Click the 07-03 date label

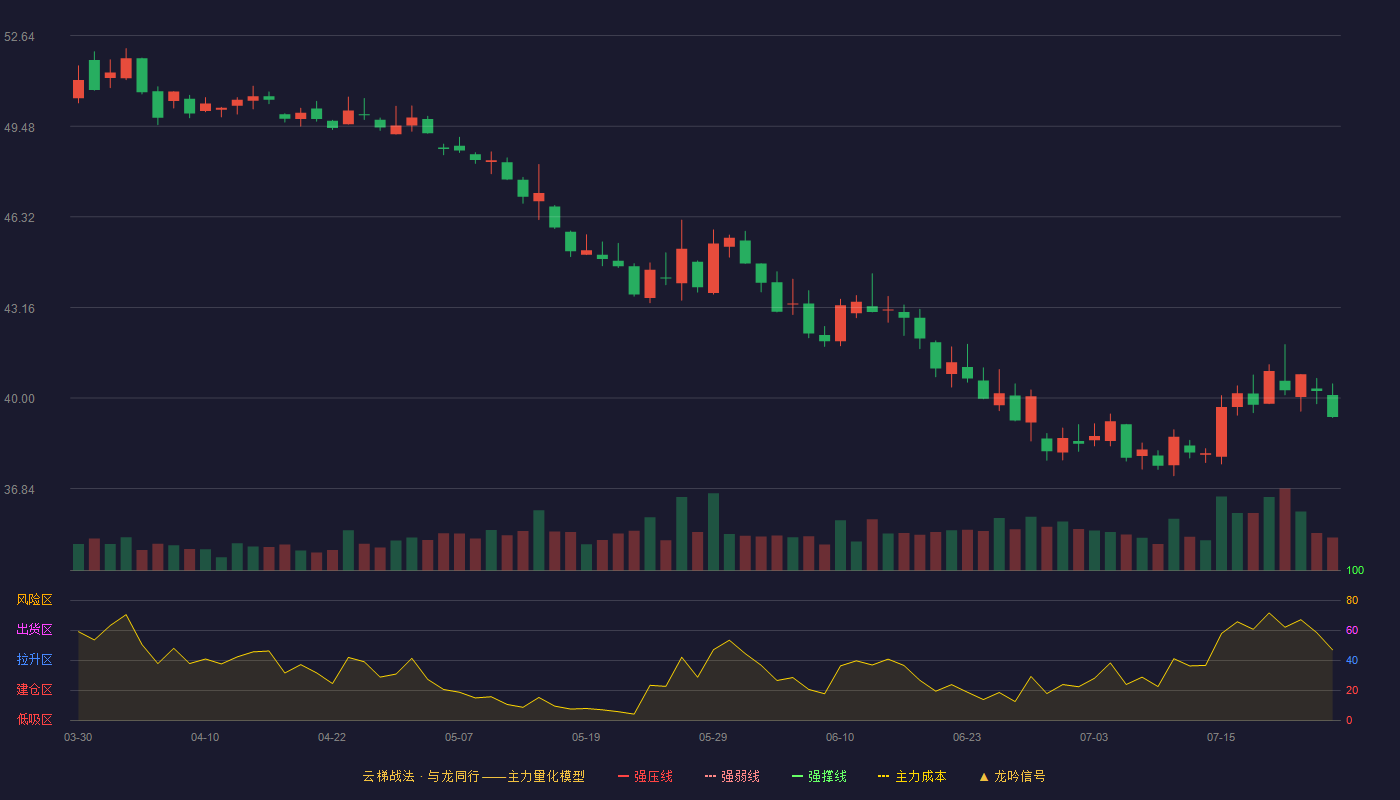(x=1094, y=737)
